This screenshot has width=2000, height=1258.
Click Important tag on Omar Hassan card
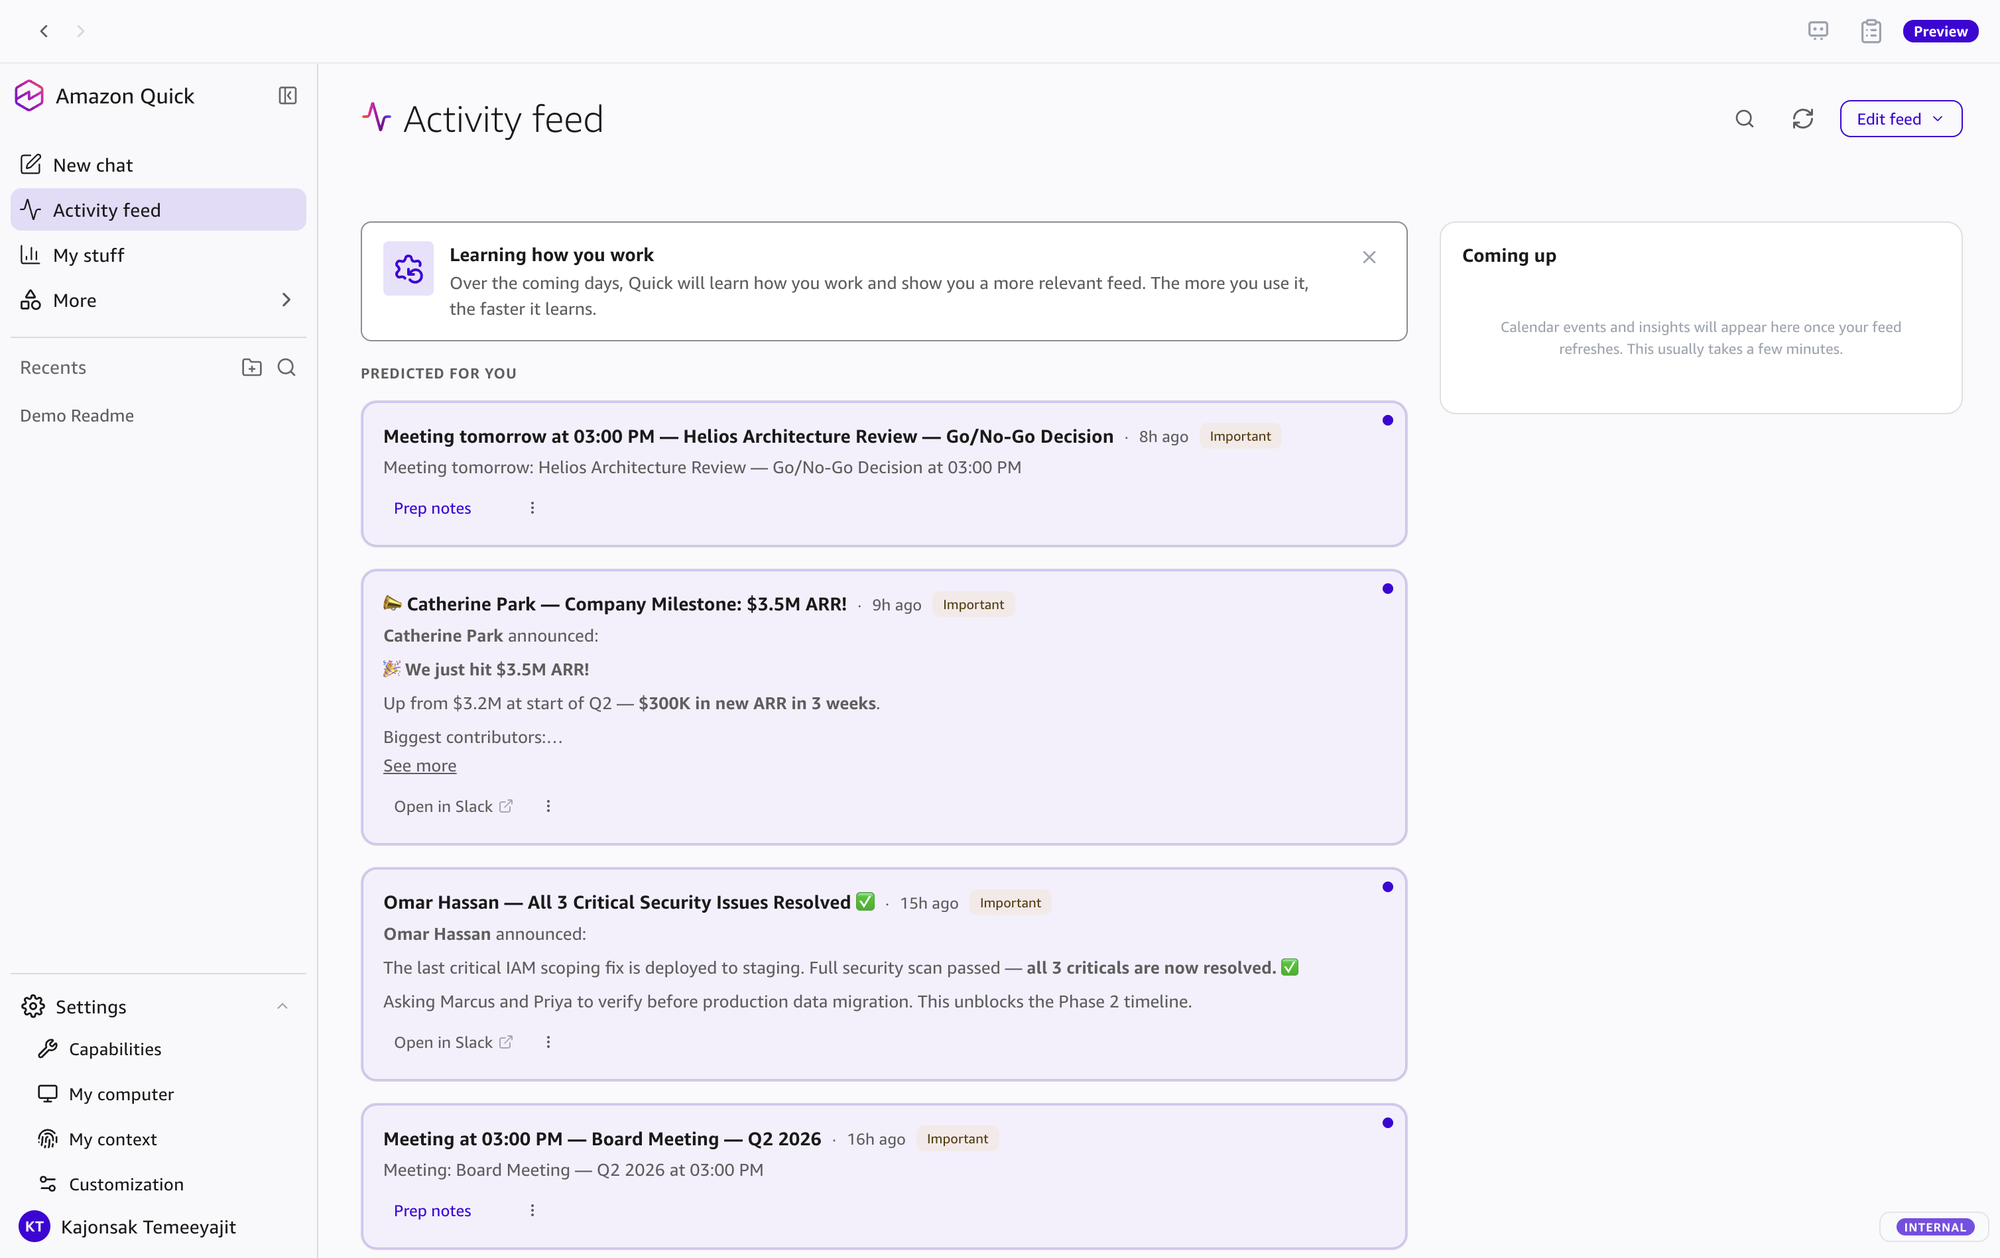coord(1010,902)
